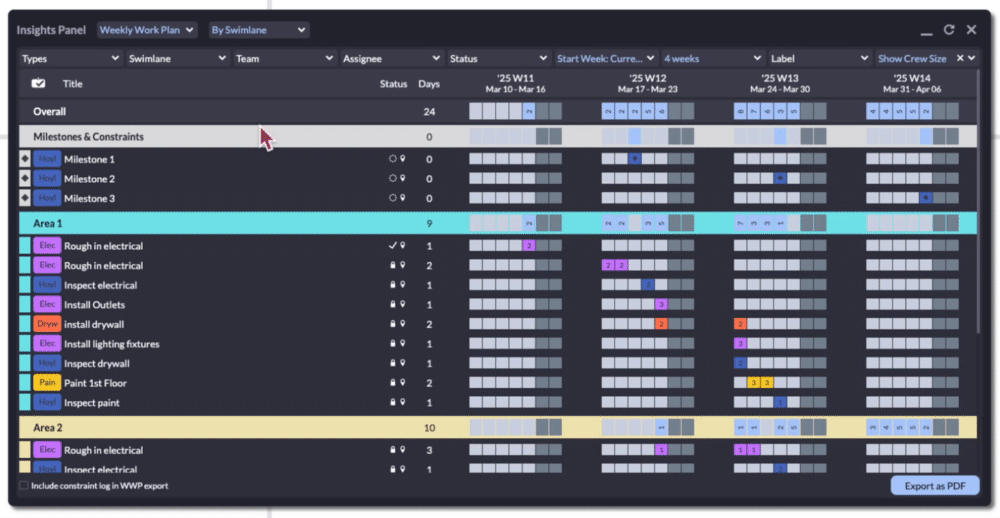Image resolution: width=1000 pixels, height=518 pixels.
Task: Click the diamond icon on Milestone 2 row
Action: (x=25, y=179)
